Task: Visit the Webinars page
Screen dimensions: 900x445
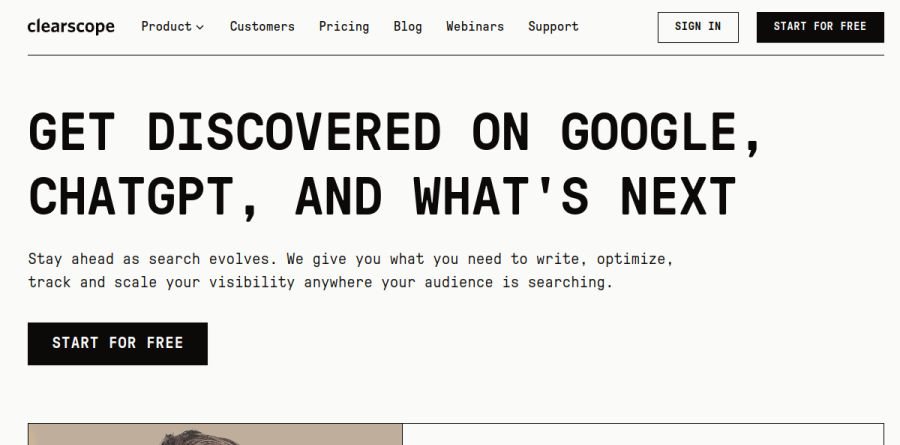Action: (x=475, y=26)
